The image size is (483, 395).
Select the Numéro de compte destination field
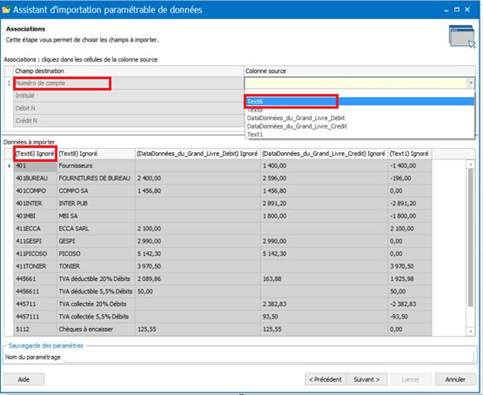click(128, 83)
